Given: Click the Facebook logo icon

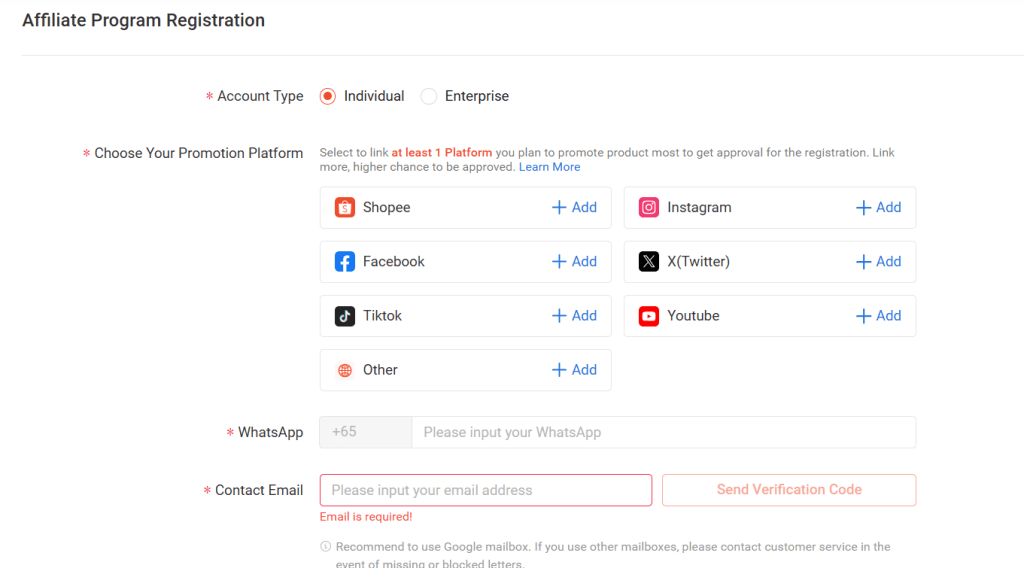Looking at the screenshot, I should 345,262.
